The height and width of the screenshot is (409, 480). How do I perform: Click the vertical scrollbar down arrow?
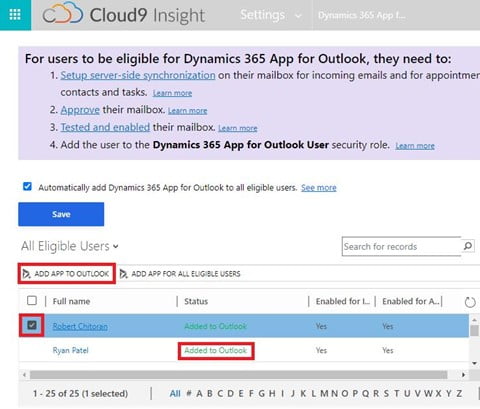coord(474,363)
